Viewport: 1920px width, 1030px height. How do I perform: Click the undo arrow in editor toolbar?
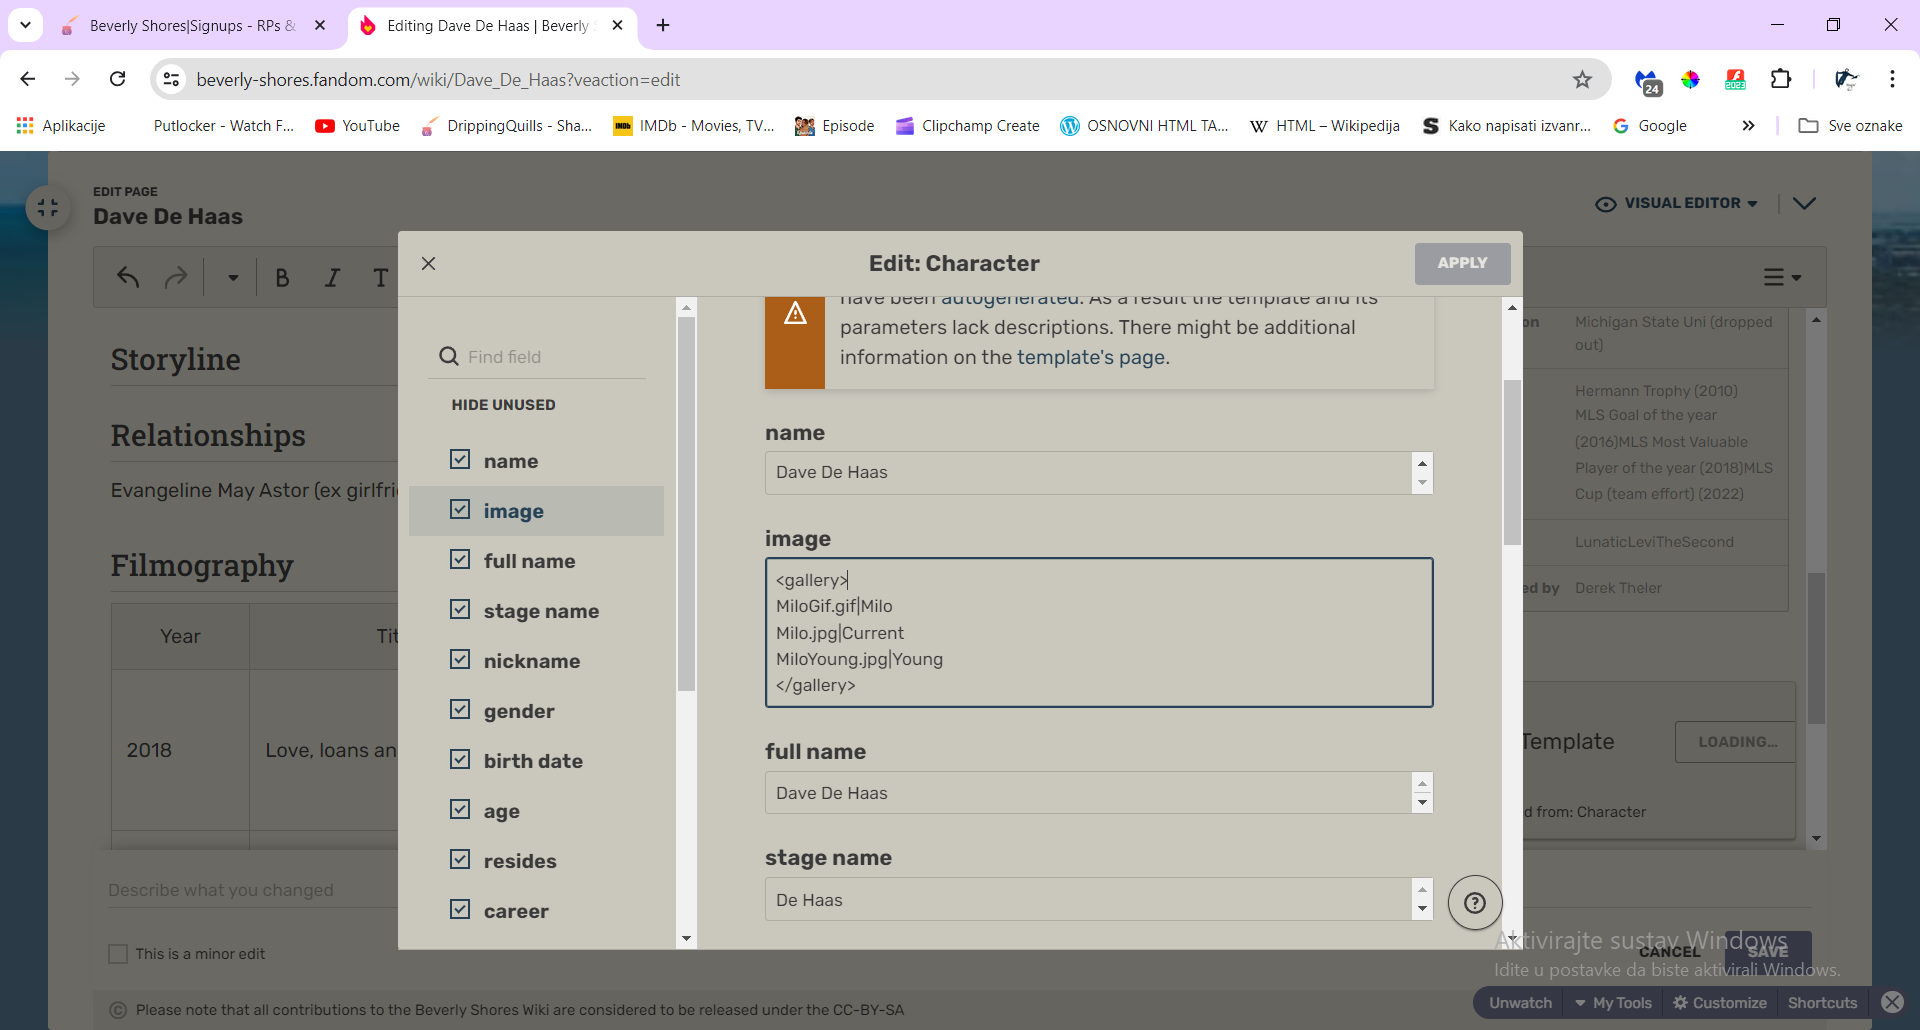pyautogui.click(x=128, y=277)
